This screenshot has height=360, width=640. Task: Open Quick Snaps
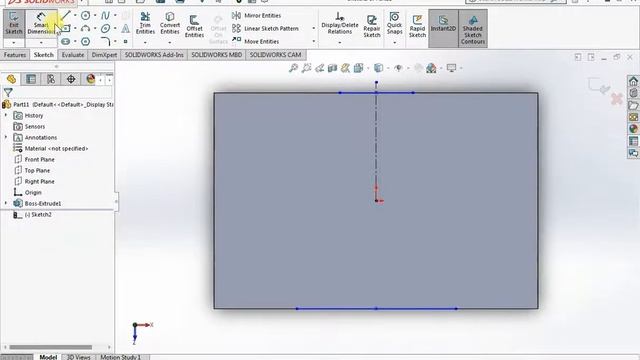[394, 24]
